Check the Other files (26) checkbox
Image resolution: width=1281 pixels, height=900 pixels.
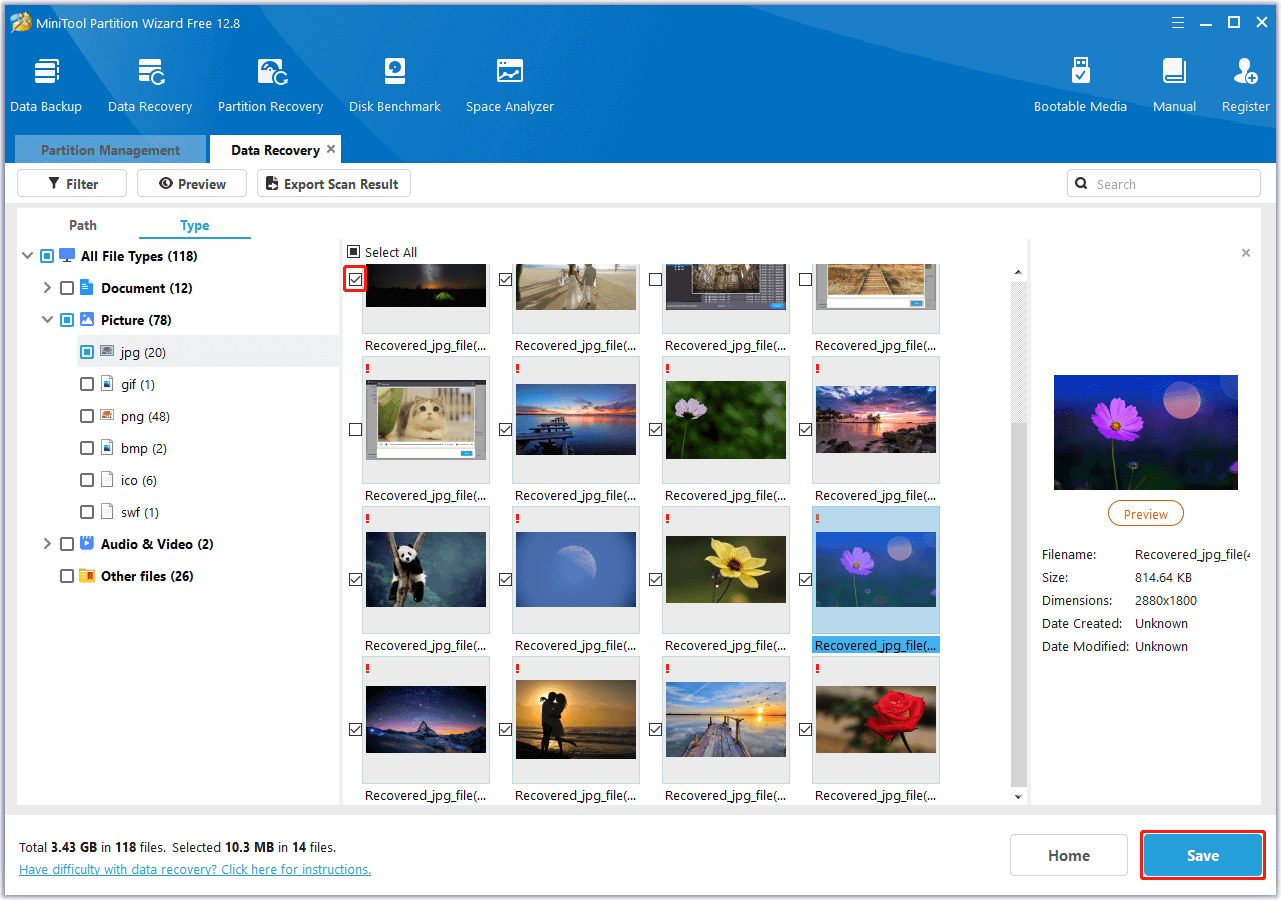(x=67, y=576)
